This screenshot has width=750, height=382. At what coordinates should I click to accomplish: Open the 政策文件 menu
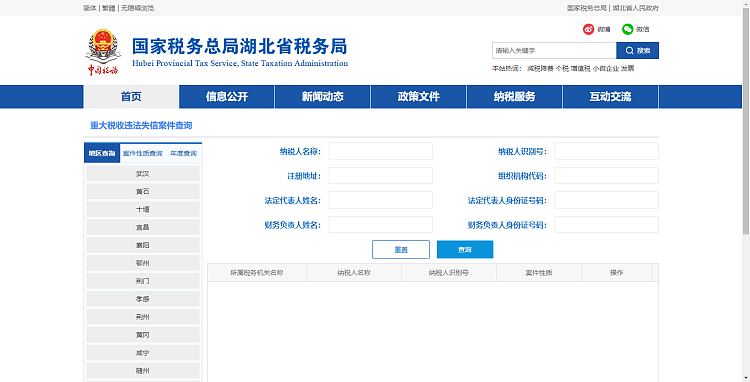(x=419, y=97)
